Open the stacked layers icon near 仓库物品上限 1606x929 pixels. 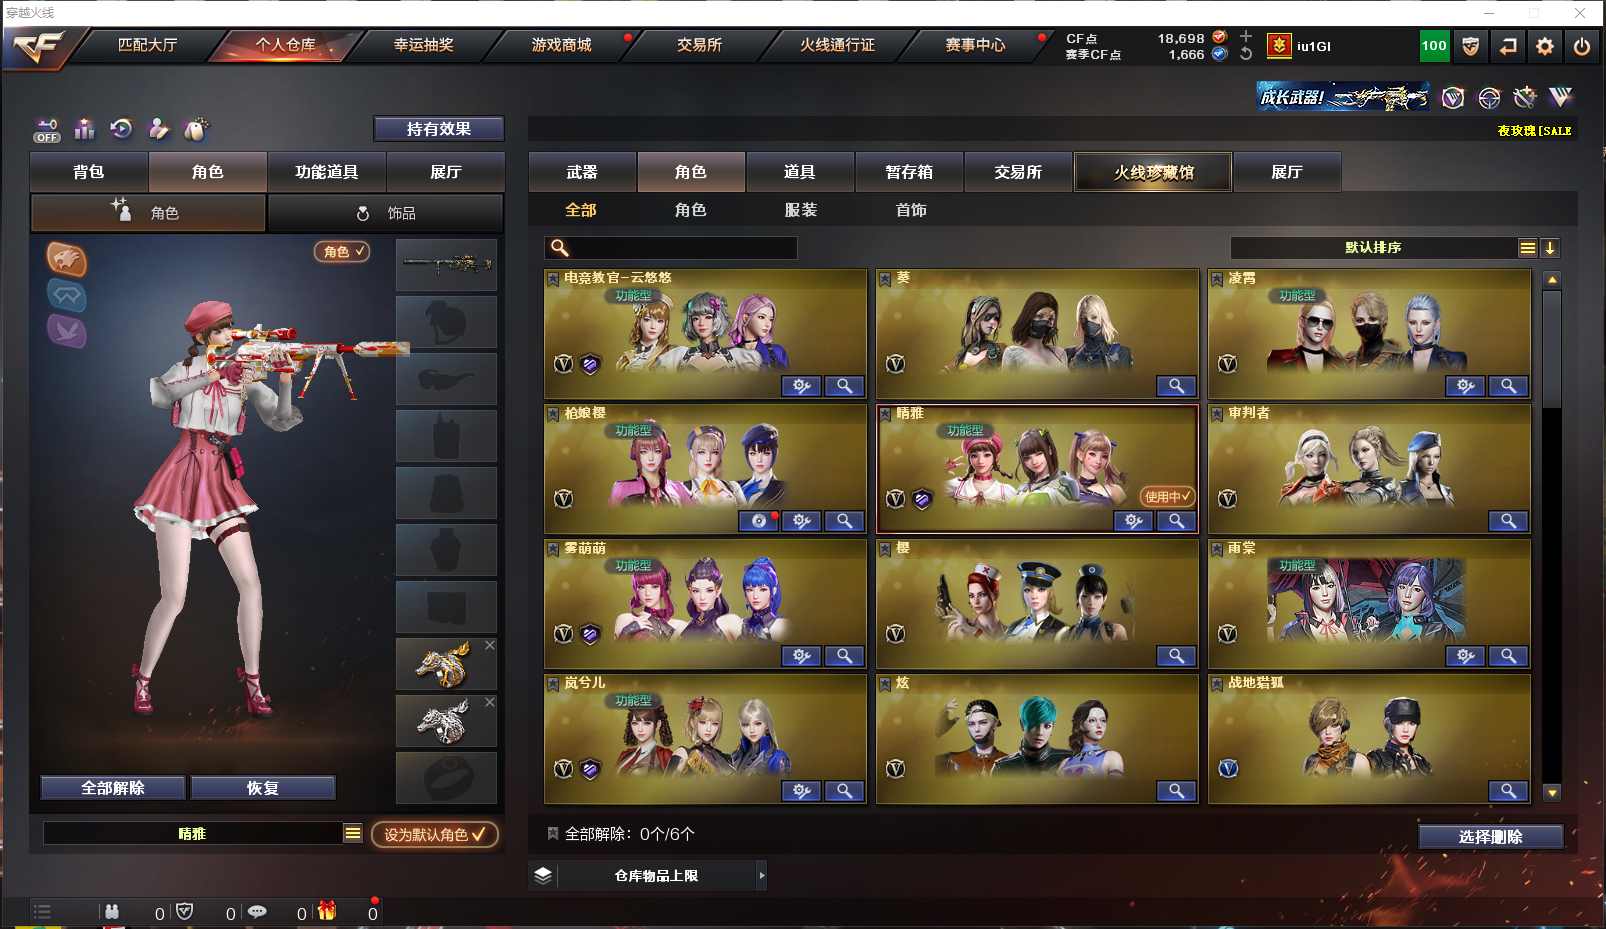543,875
